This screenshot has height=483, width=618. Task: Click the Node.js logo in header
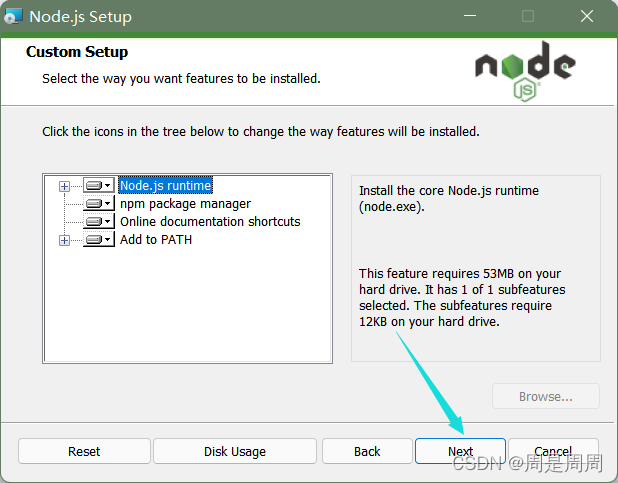coord(525,71)
